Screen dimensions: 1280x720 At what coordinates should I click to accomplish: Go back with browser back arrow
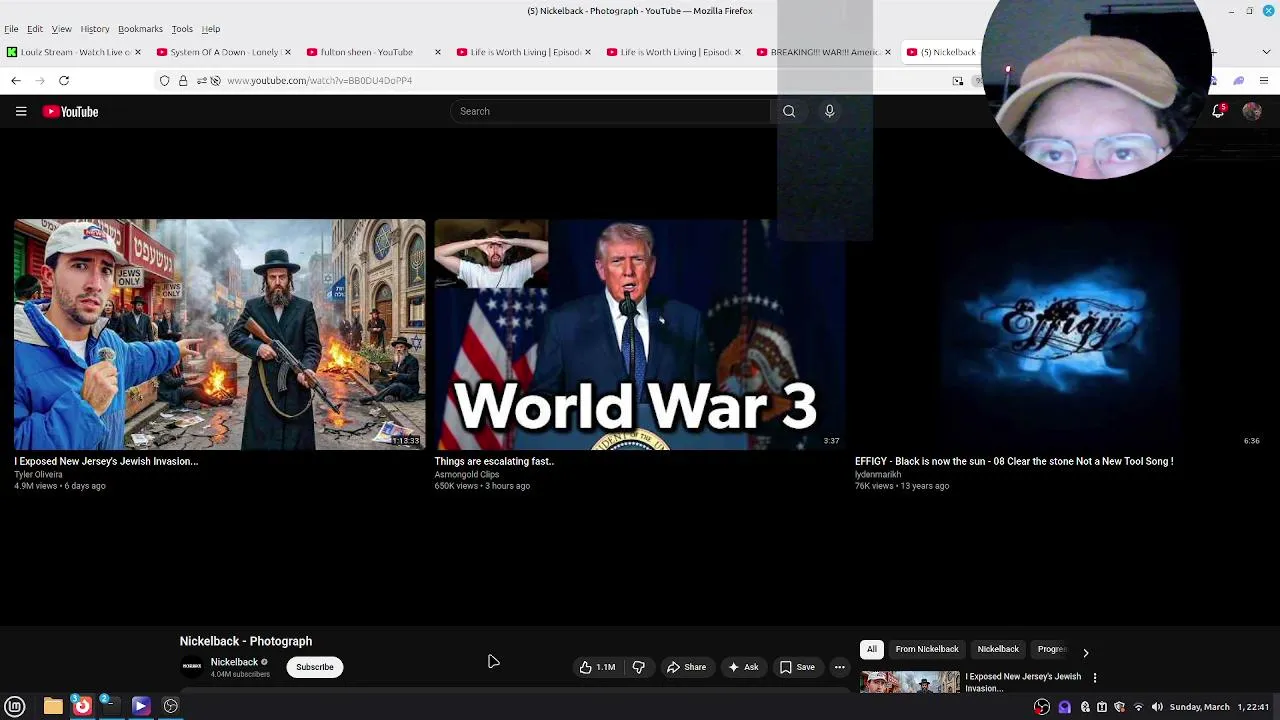(16, 80)
